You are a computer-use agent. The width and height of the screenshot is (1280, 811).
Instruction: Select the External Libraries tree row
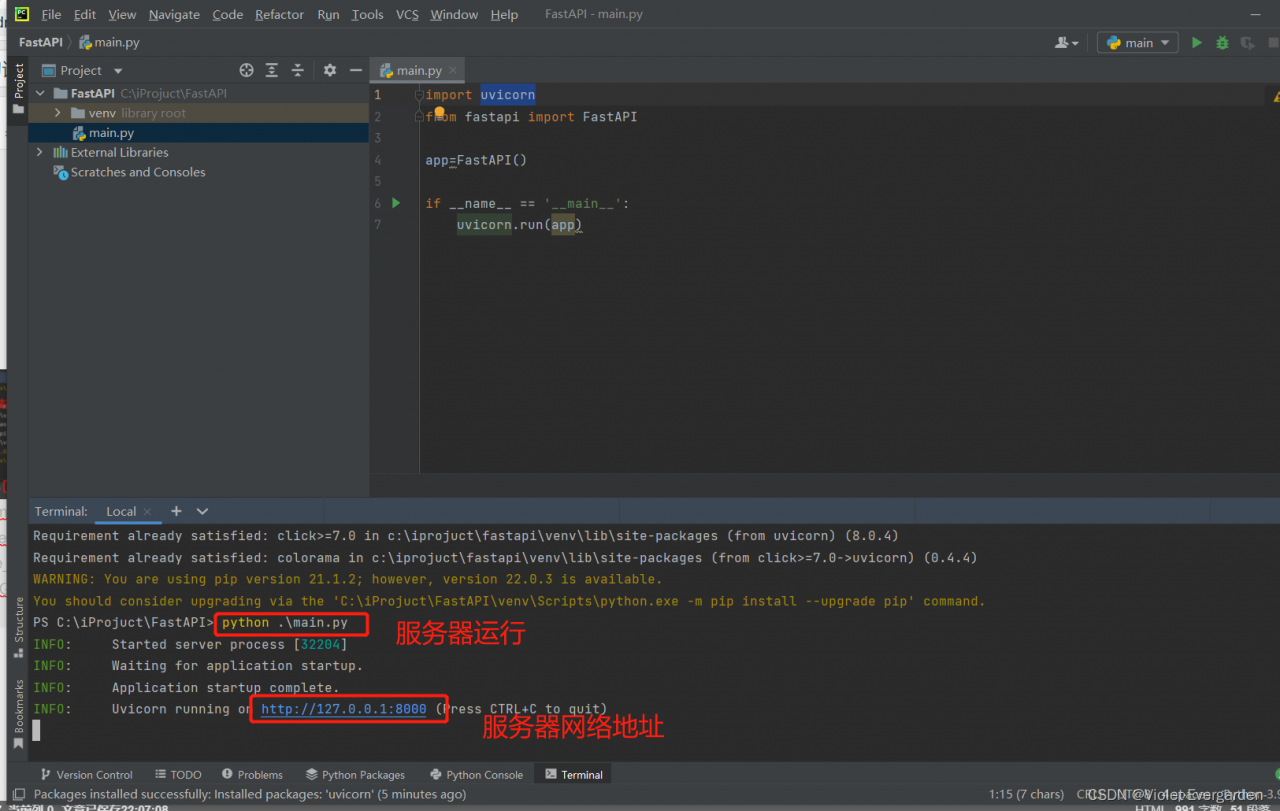(x=198, y=152)
